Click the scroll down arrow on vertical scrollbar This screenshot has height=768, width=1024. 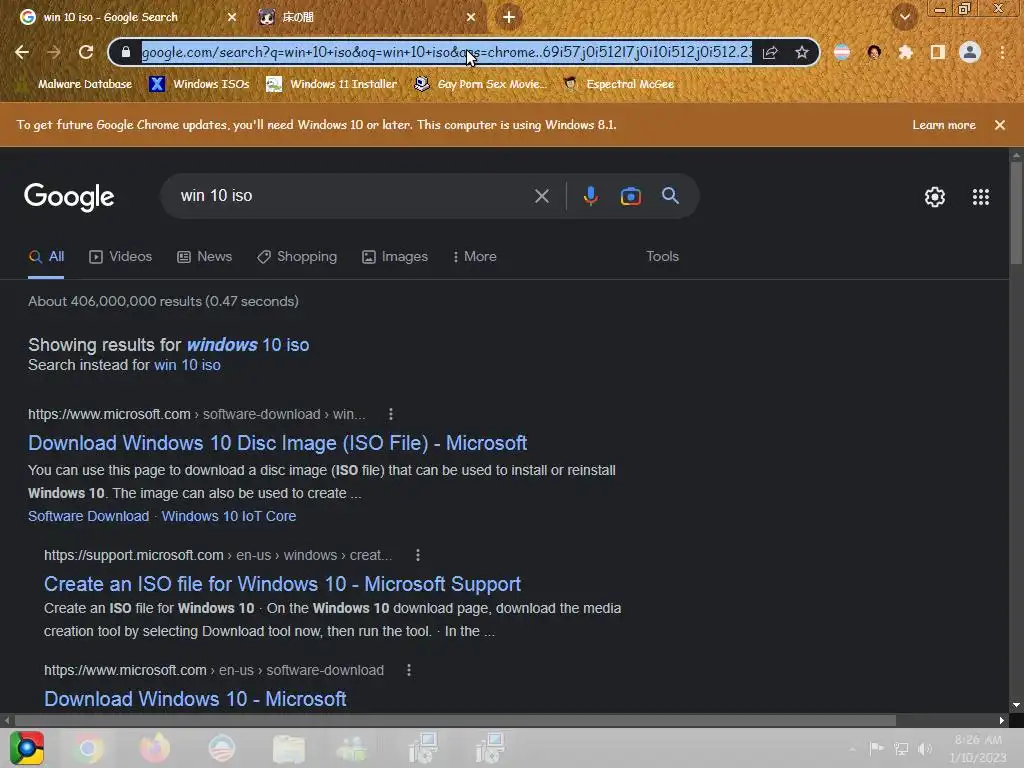pos(1016,705)
